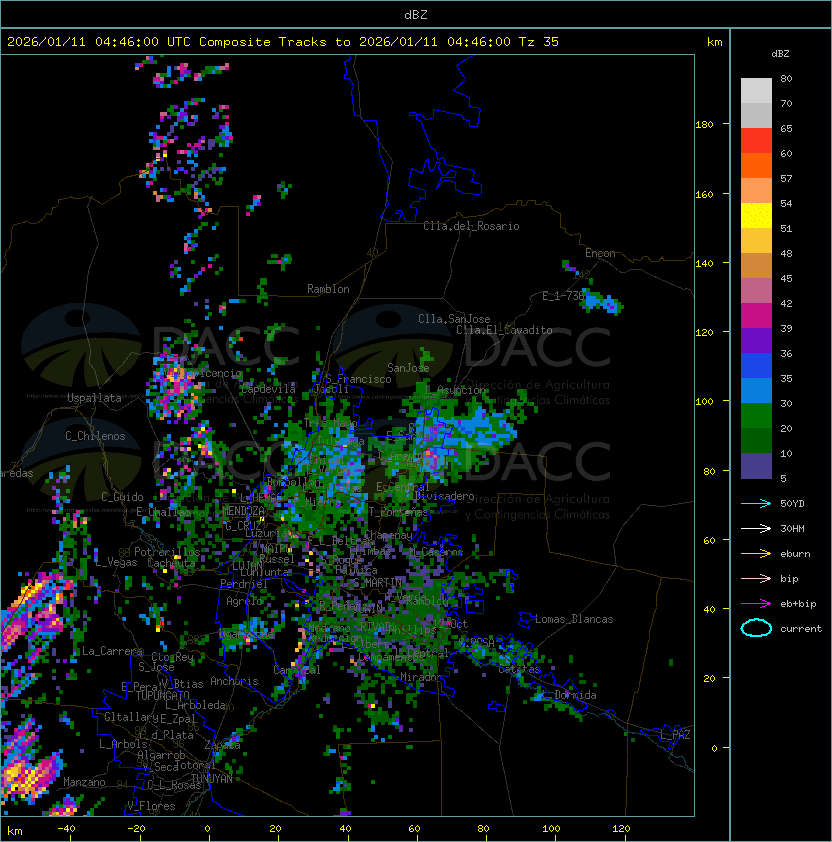Image resolution: width=832 pixels, height=842 pixels.
Task: Click the TUNUYAN label on map
Action: tap(212, 779)
